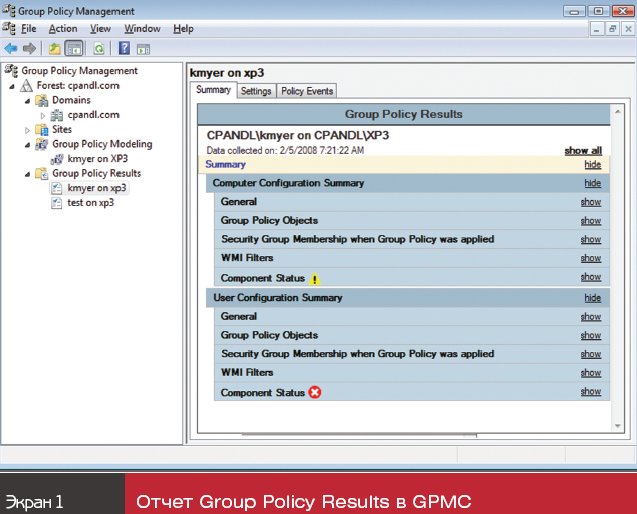
Task: Click the Refresh toolbar icon
Action: 99,48
